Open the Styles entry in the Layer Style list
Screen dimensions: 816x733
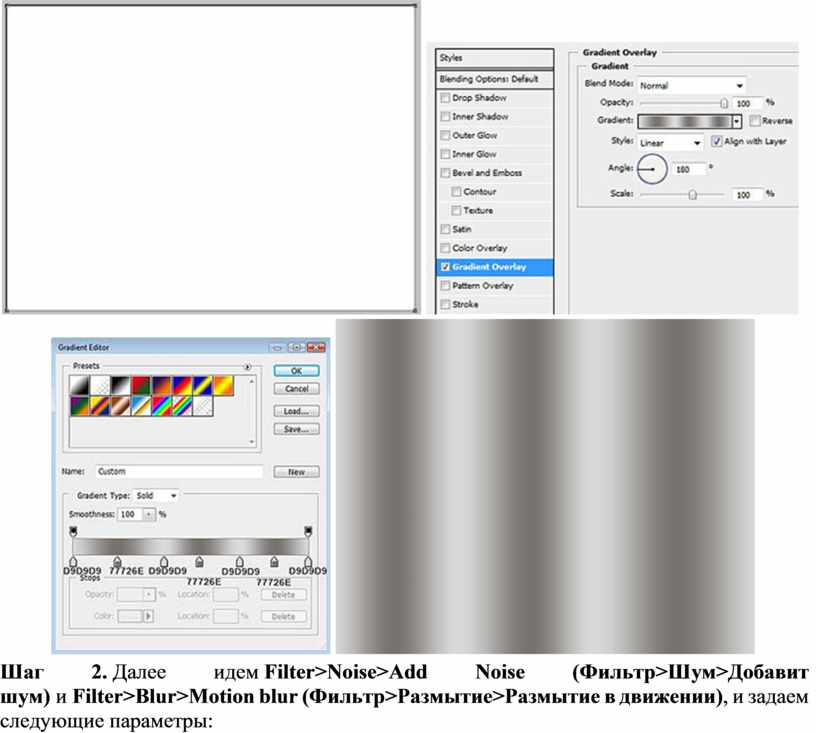point(494,58)
